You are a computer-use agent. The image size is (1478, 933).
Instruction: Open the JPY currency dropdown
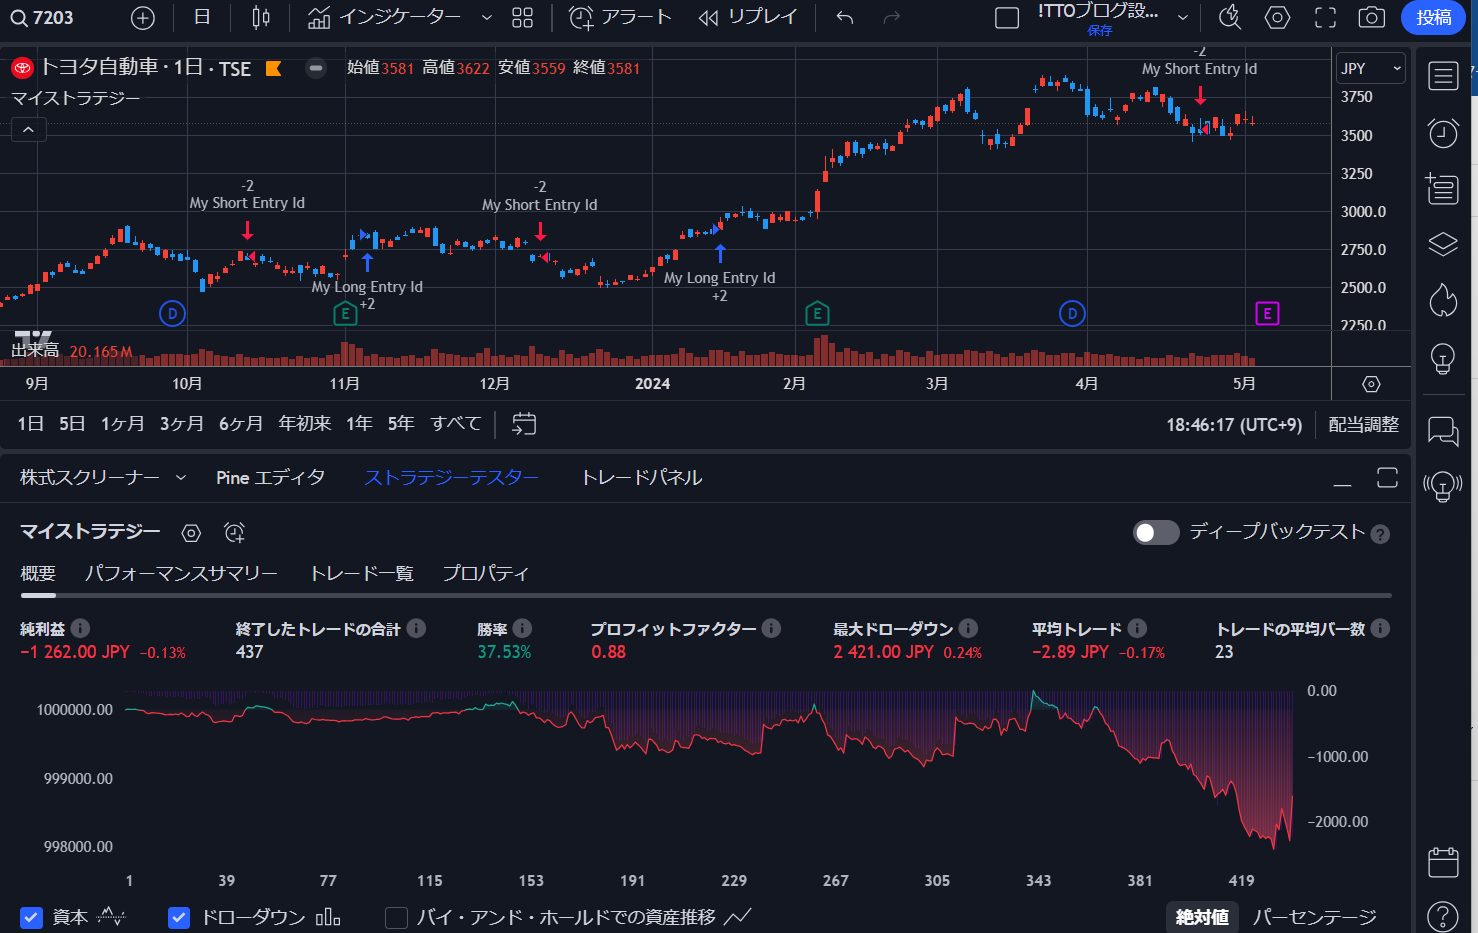point(1370,68)
